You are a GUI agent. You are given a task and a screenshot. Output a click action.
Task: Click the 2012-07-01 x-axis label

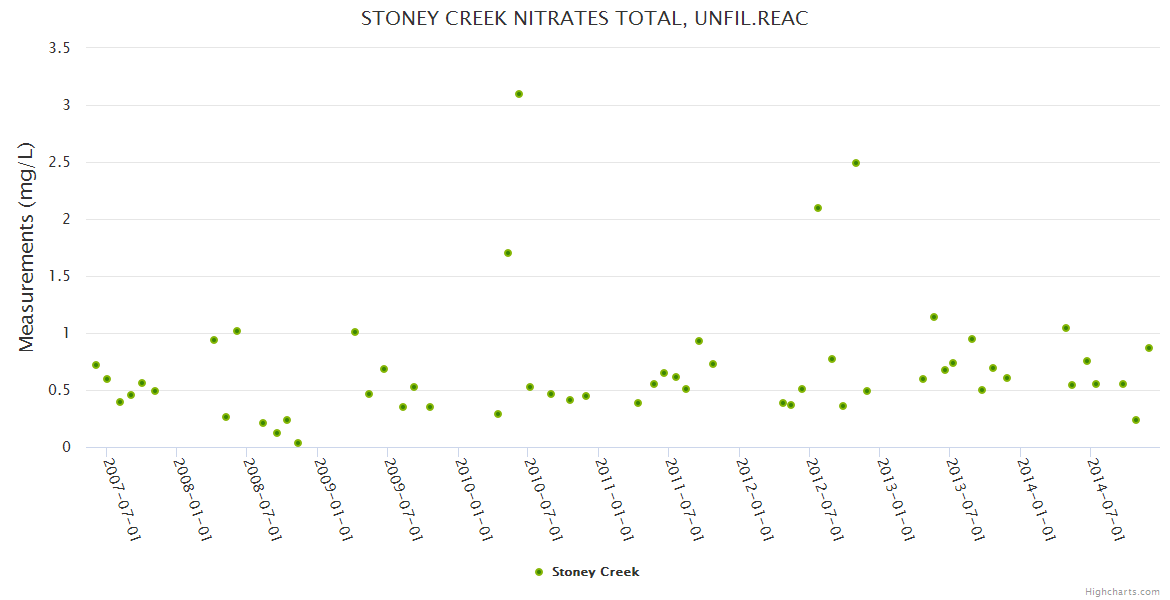coord(825,500)
